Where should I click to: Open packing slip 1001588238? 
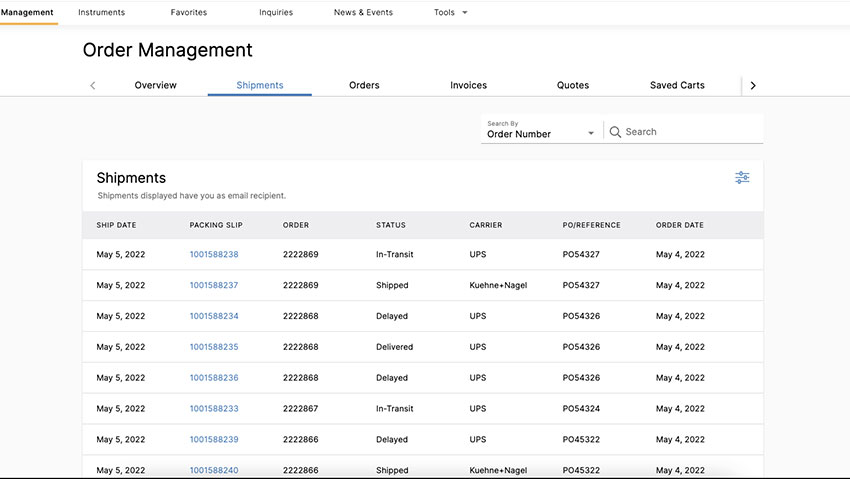tap(214, 255)
